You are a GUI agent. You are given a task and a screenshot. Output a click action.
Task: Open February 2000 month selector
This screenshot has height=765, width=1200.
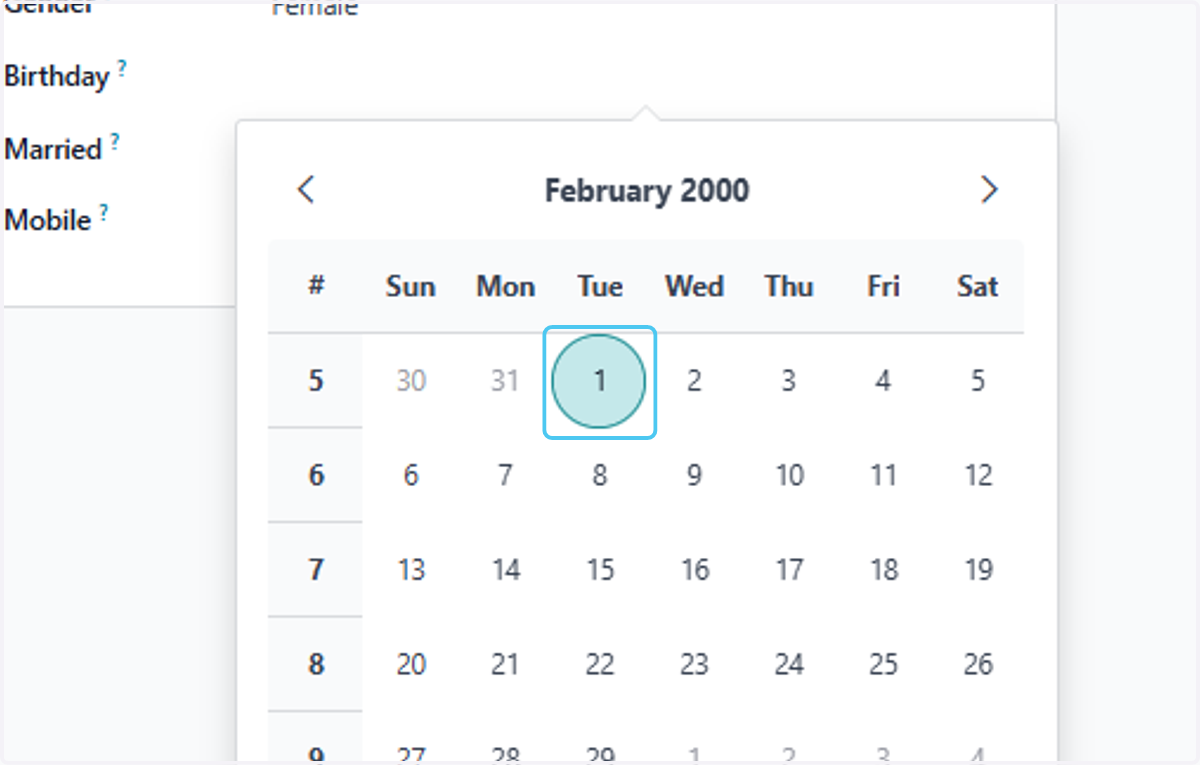tap(647, 190)
